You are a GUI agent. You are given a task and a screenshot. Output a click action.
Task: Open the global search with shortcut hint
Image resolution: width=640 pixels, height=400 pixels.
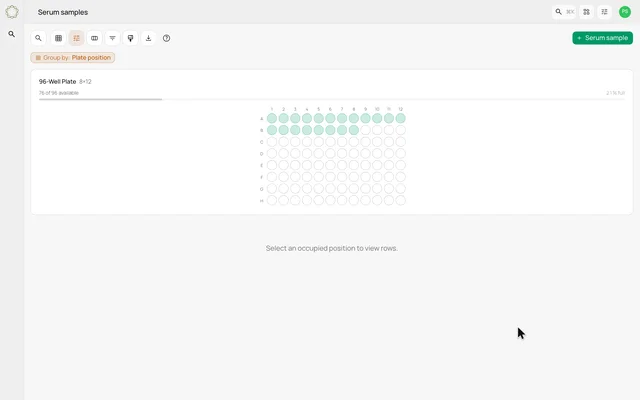click(x=564, y=12)
